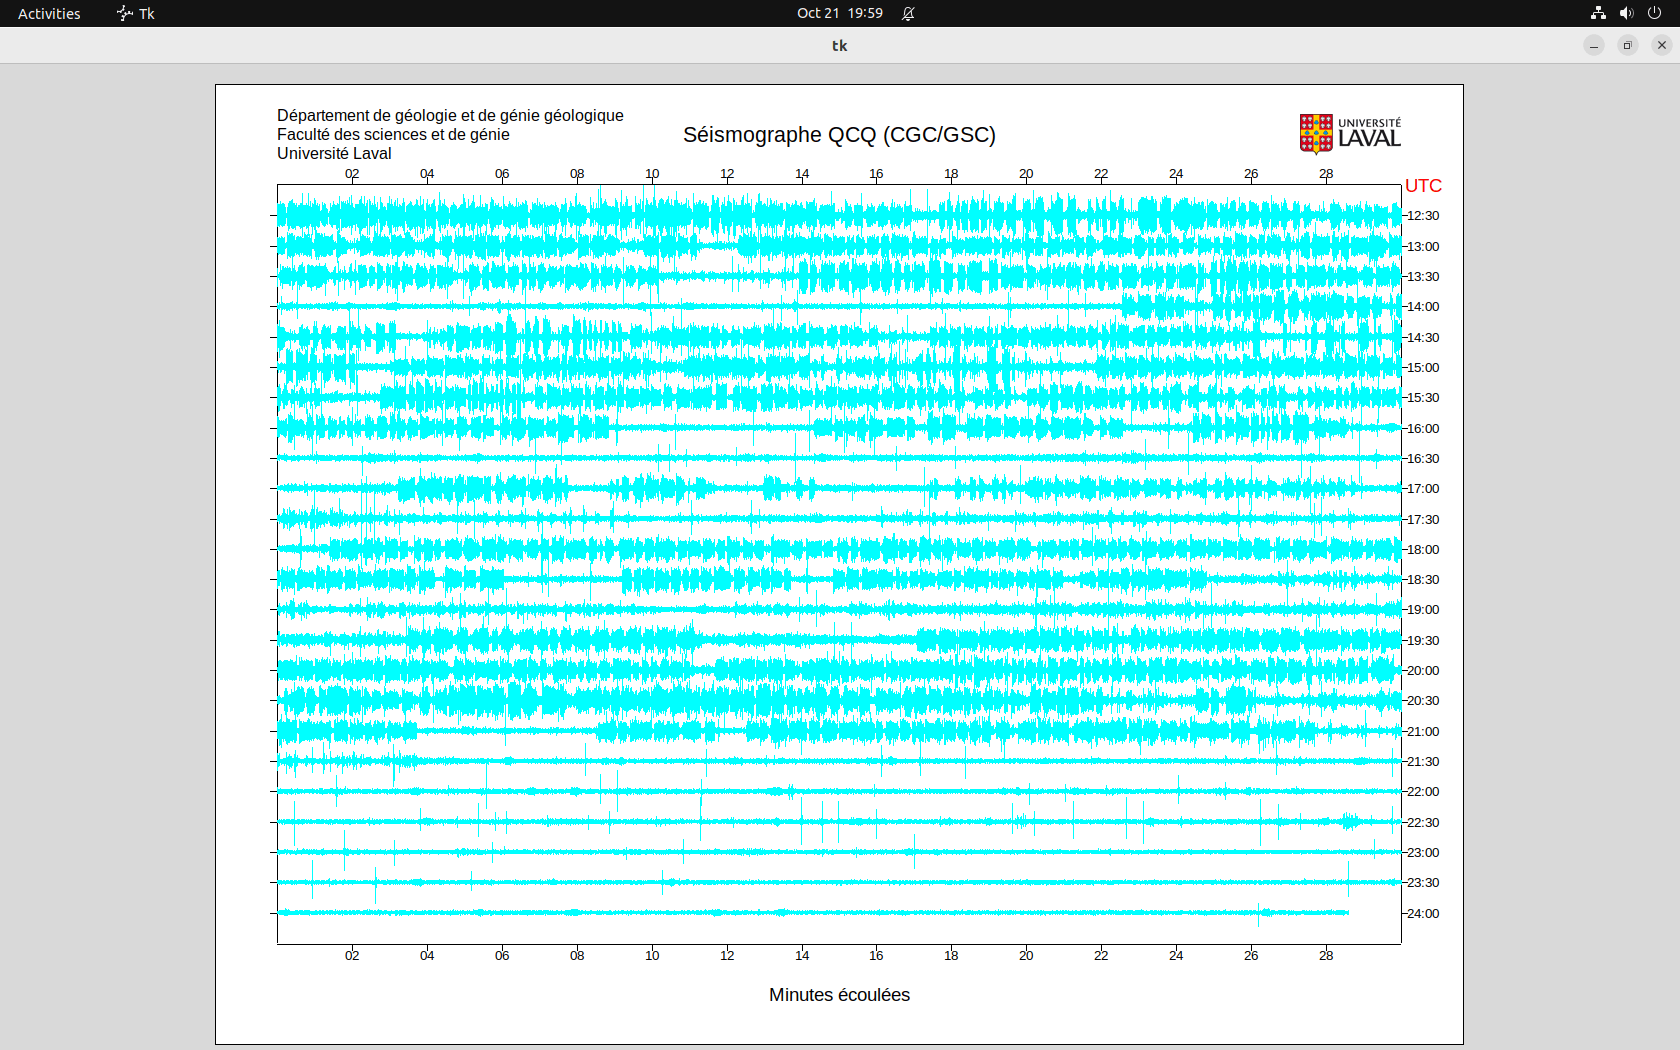Maximize the tk window
Viewport: 1680px width, 1050px height.
(1628, 45)
